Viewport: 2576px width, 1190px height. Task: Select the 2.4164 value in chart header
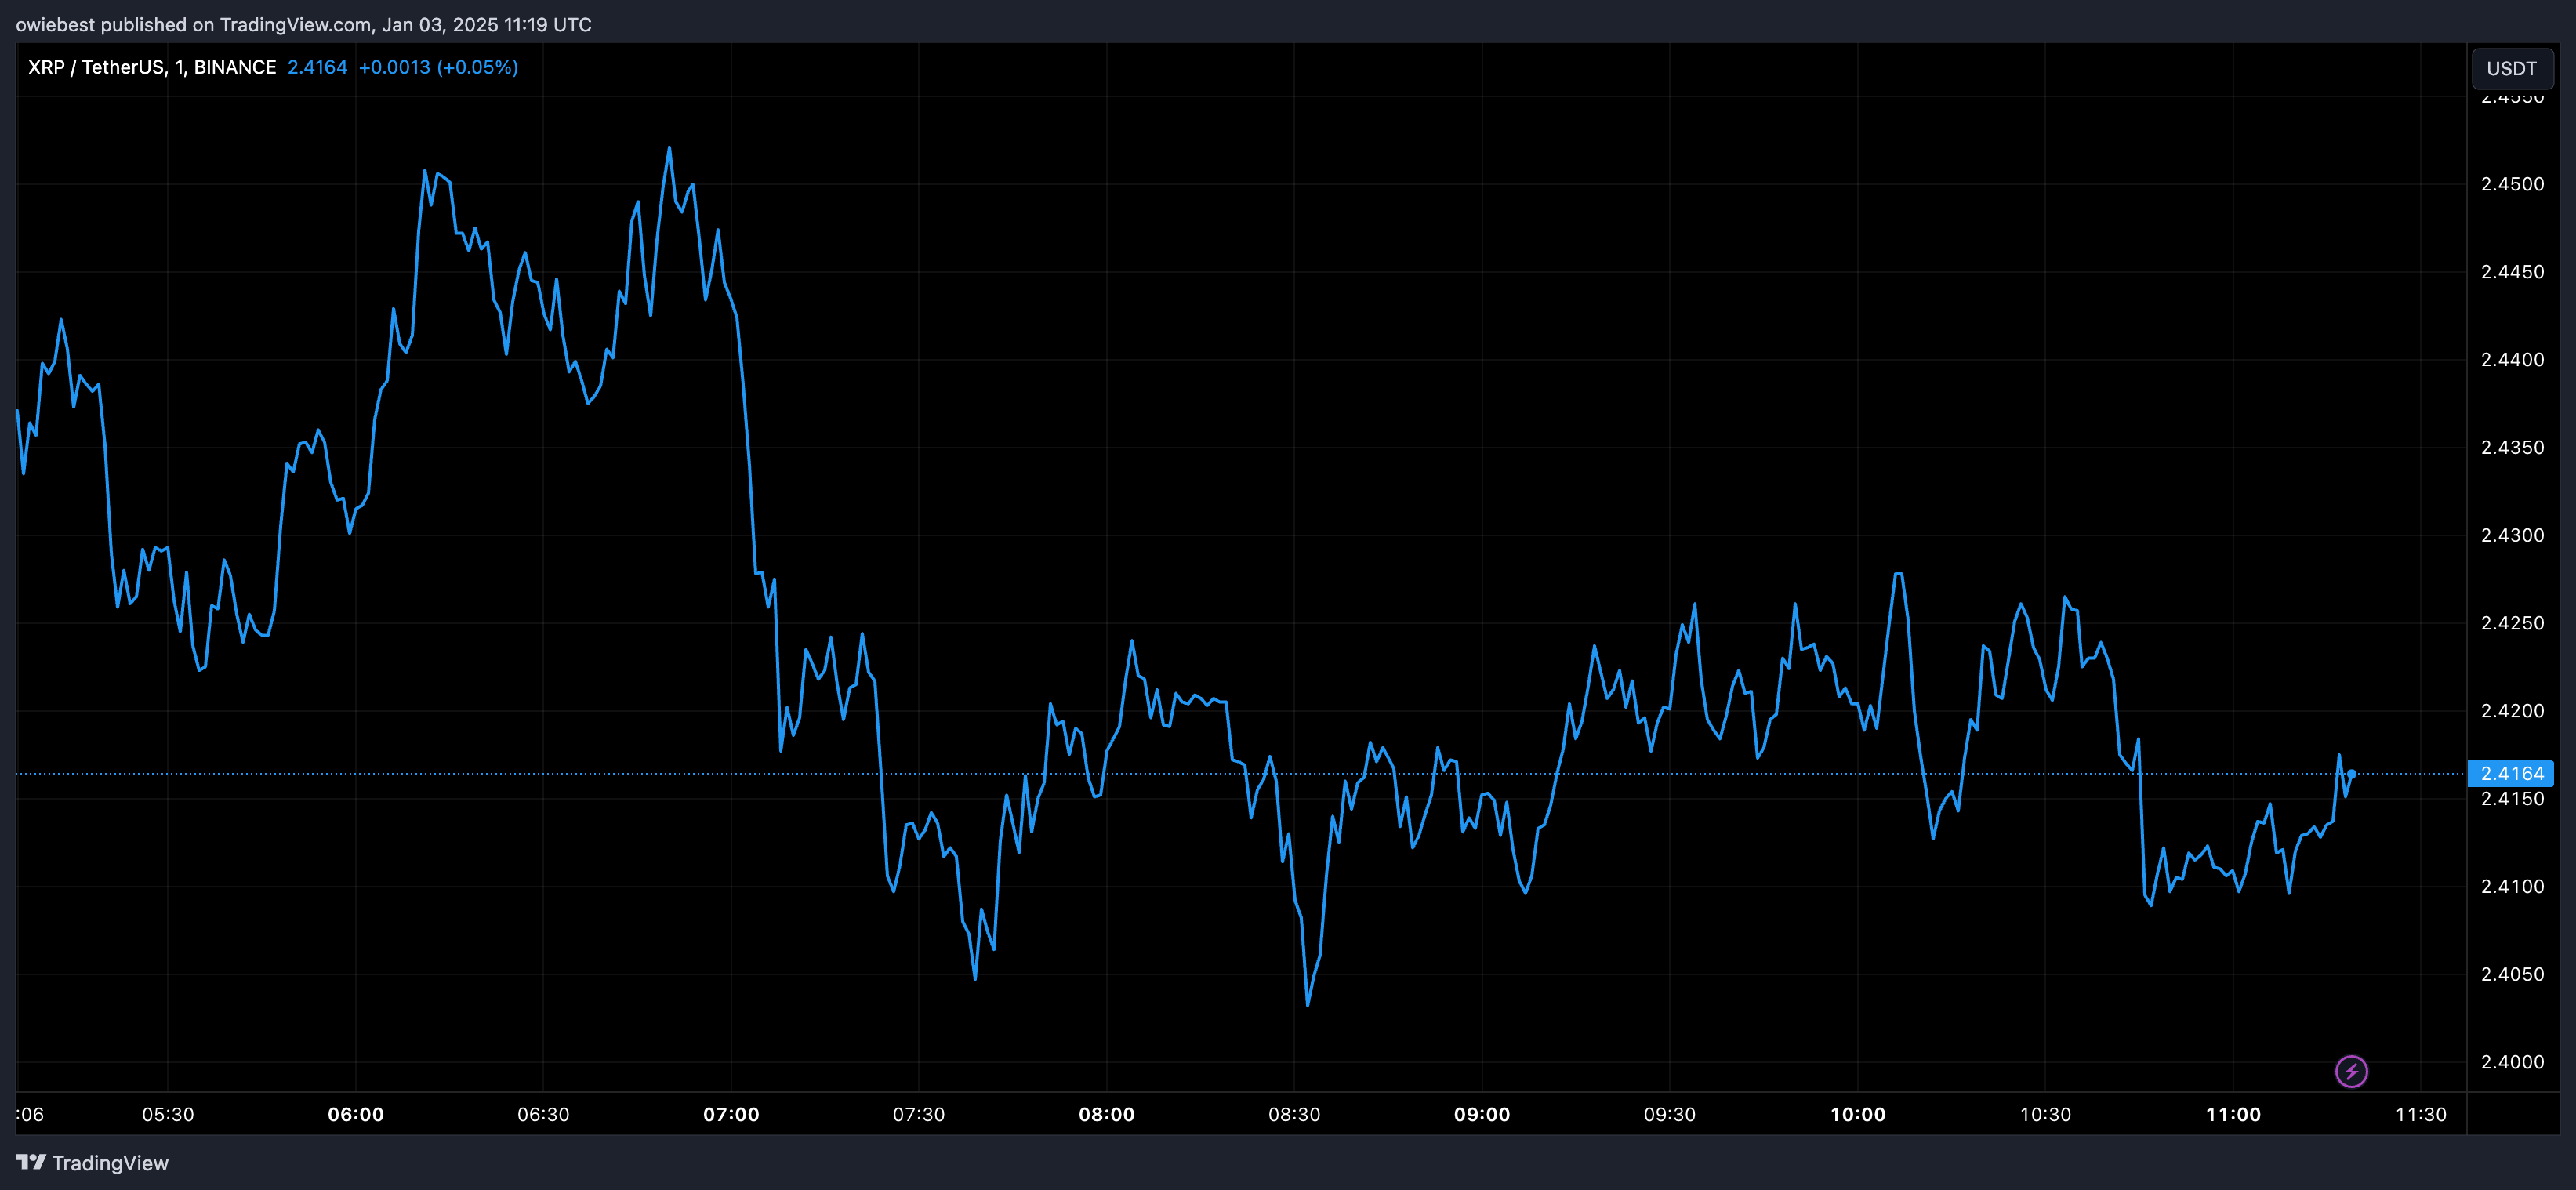point(317,67)
